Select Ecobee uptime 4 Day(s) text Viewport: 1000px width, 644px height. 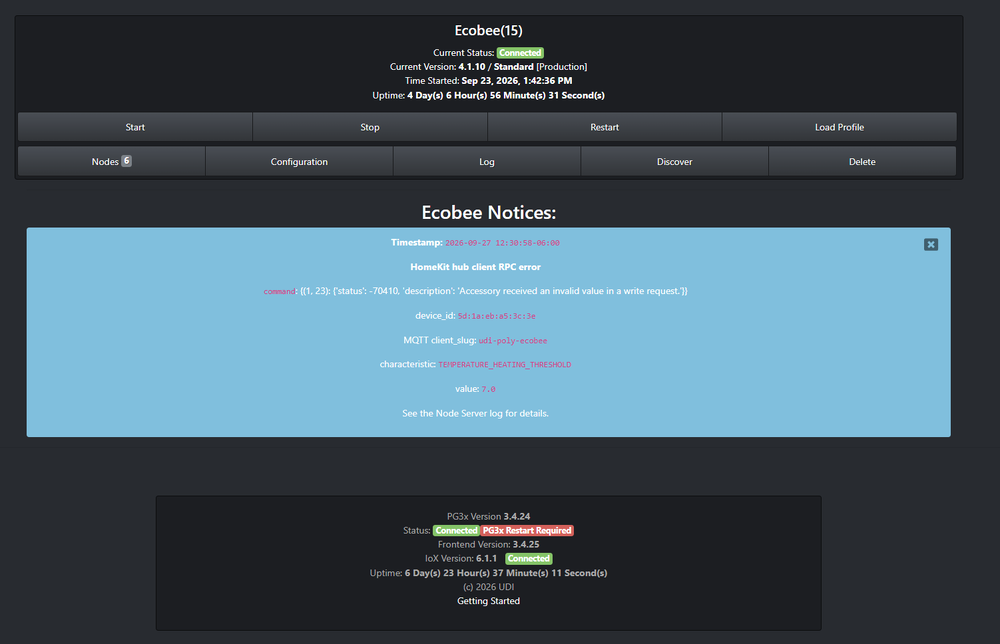click(489, 95)
